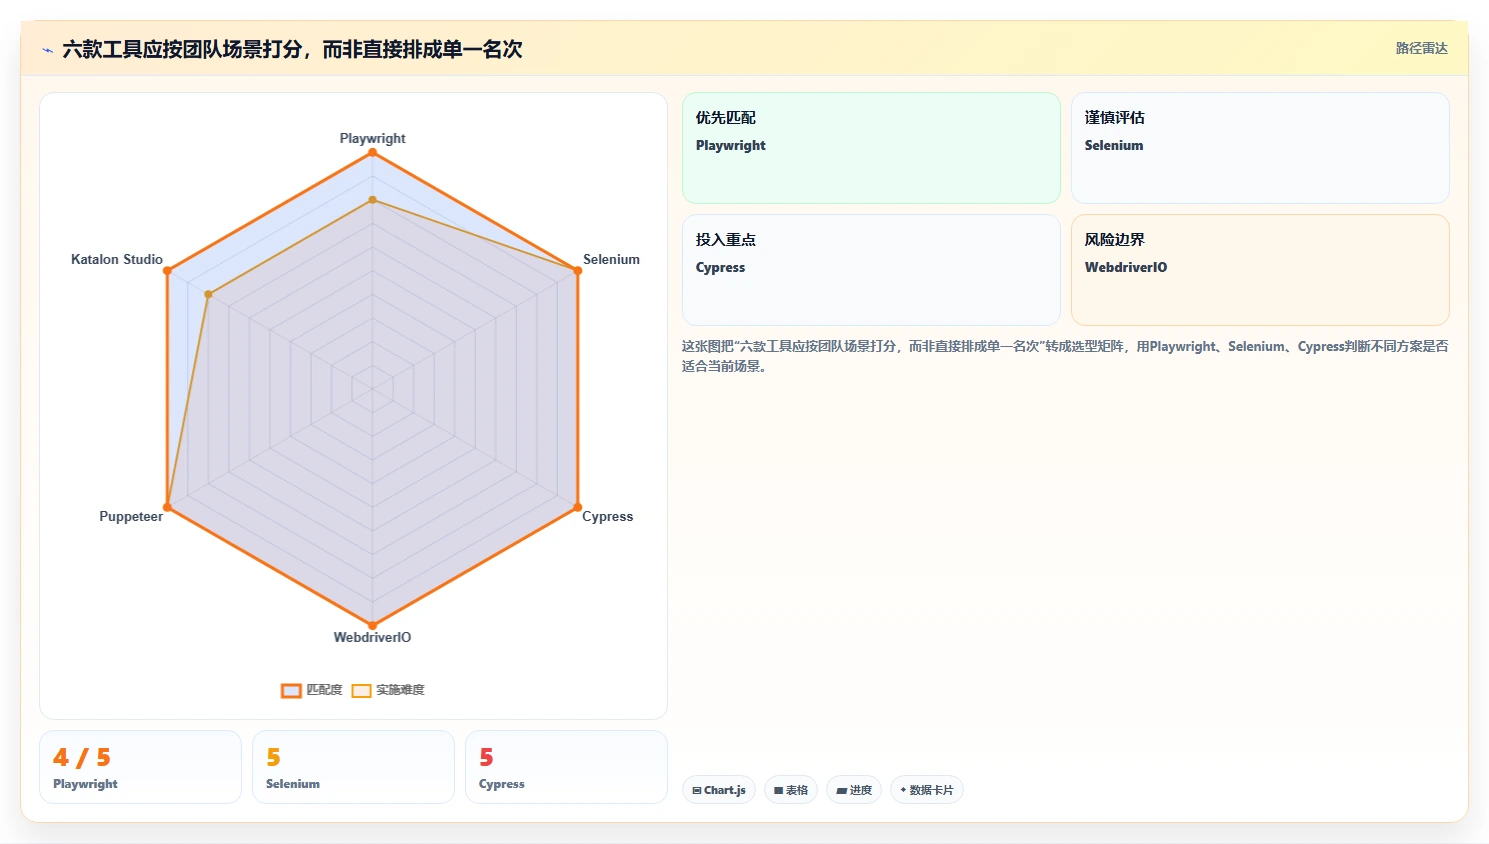1489x844 pixels.
Task: Toggle the 匹配度 legend swatch
Action: tap(291, 690)
